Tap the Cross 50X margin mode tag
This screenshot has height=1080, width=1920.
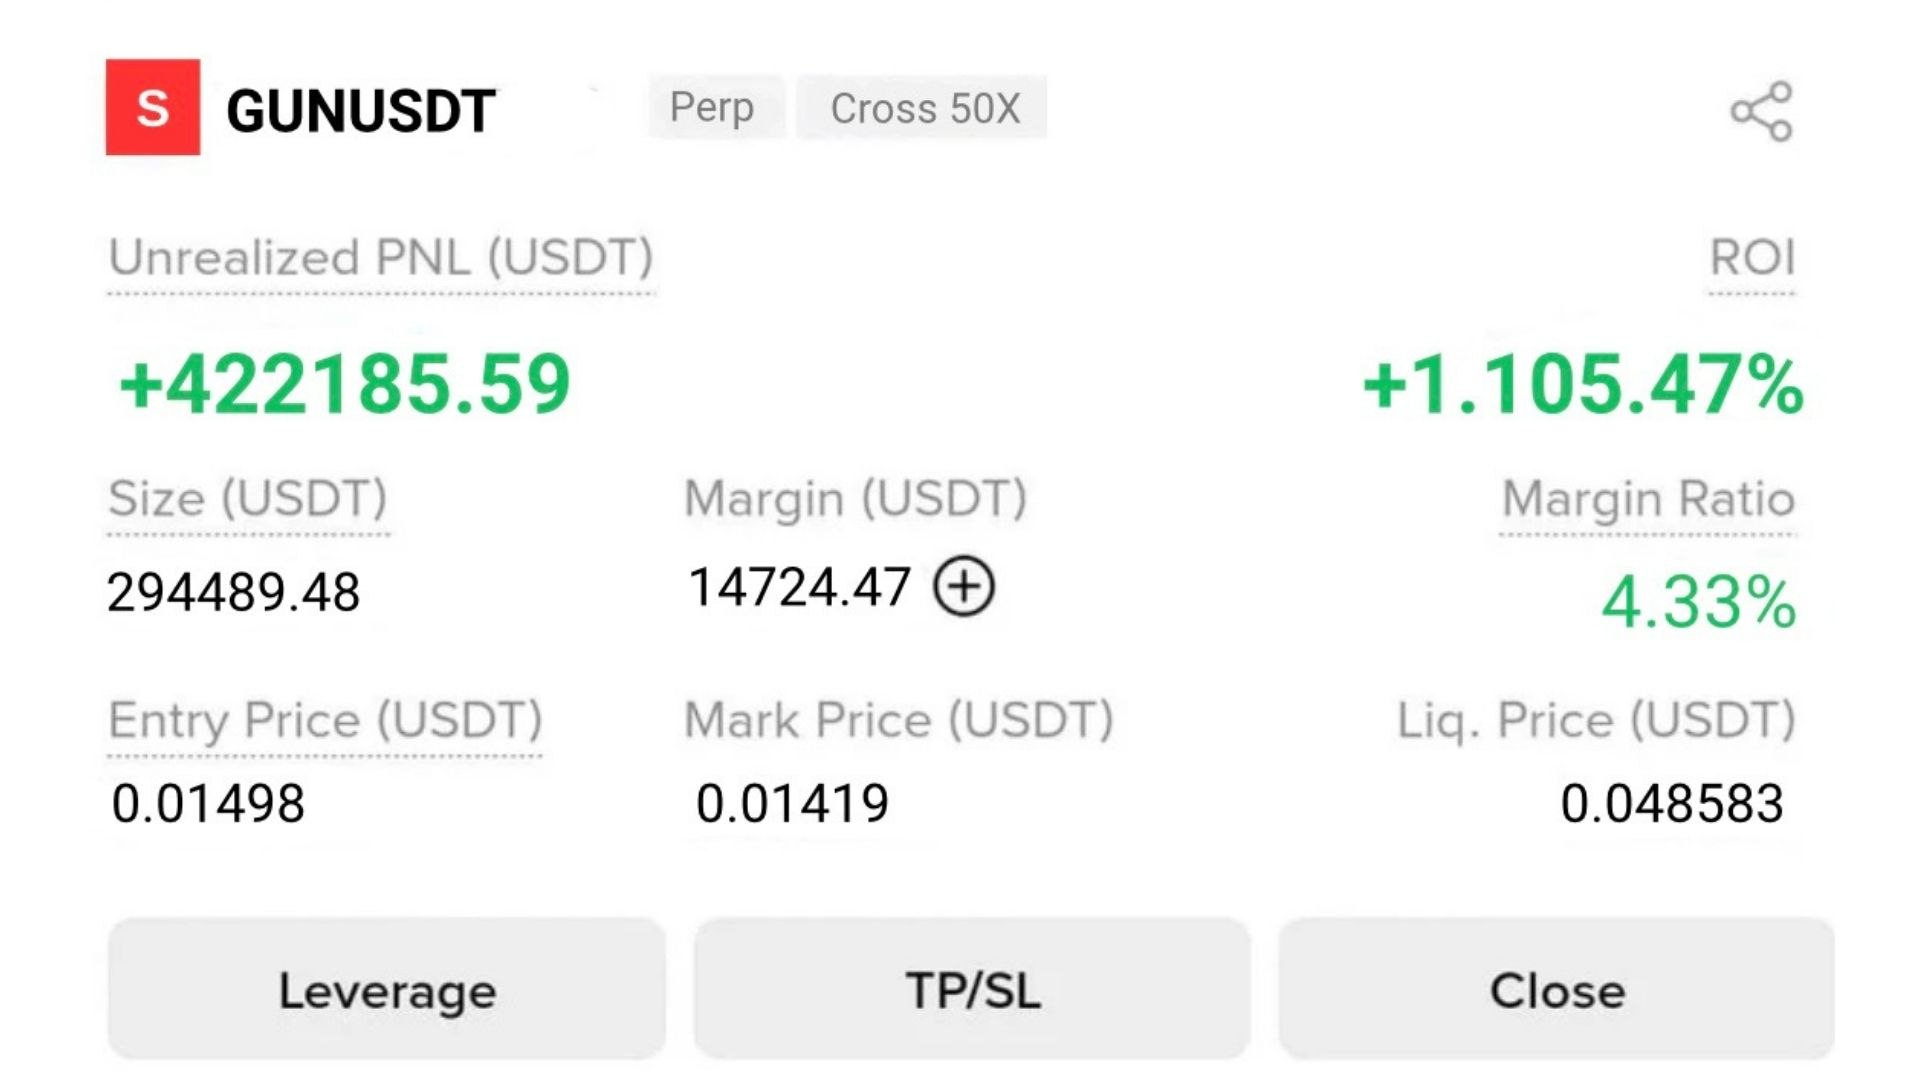click(x=923, y=107)
